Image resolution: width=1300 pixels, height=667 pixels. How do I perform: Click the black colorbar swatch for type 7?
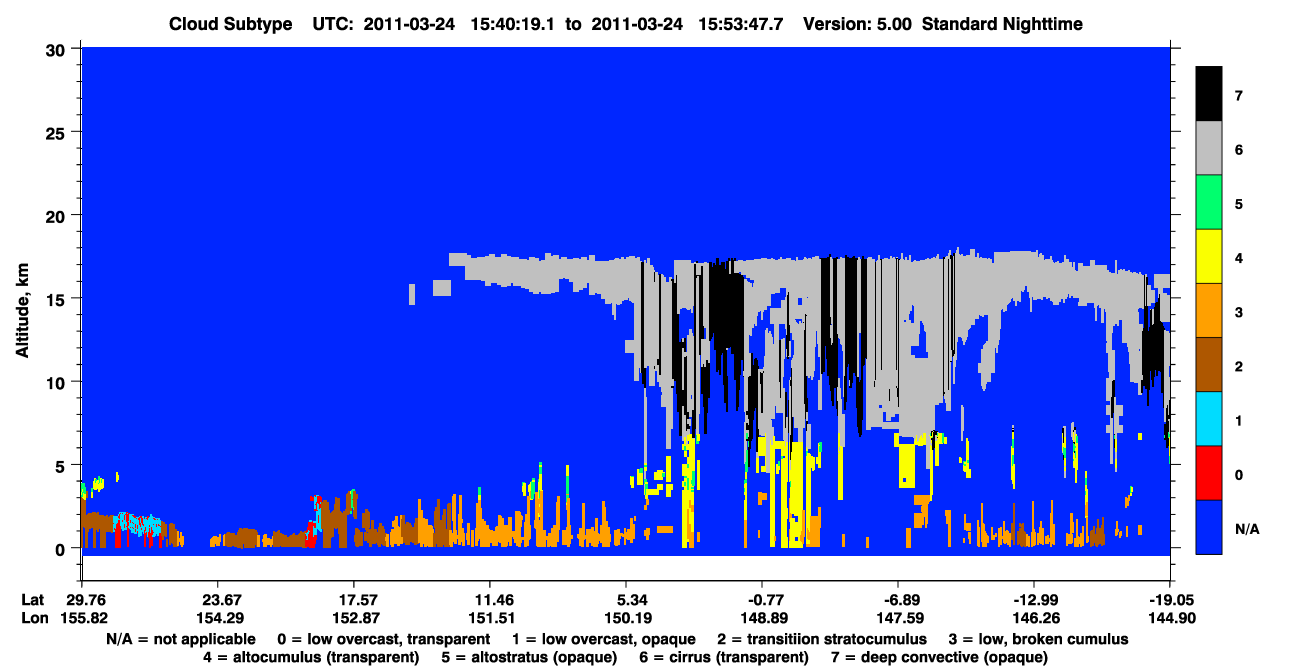(x=1209, y=95)
